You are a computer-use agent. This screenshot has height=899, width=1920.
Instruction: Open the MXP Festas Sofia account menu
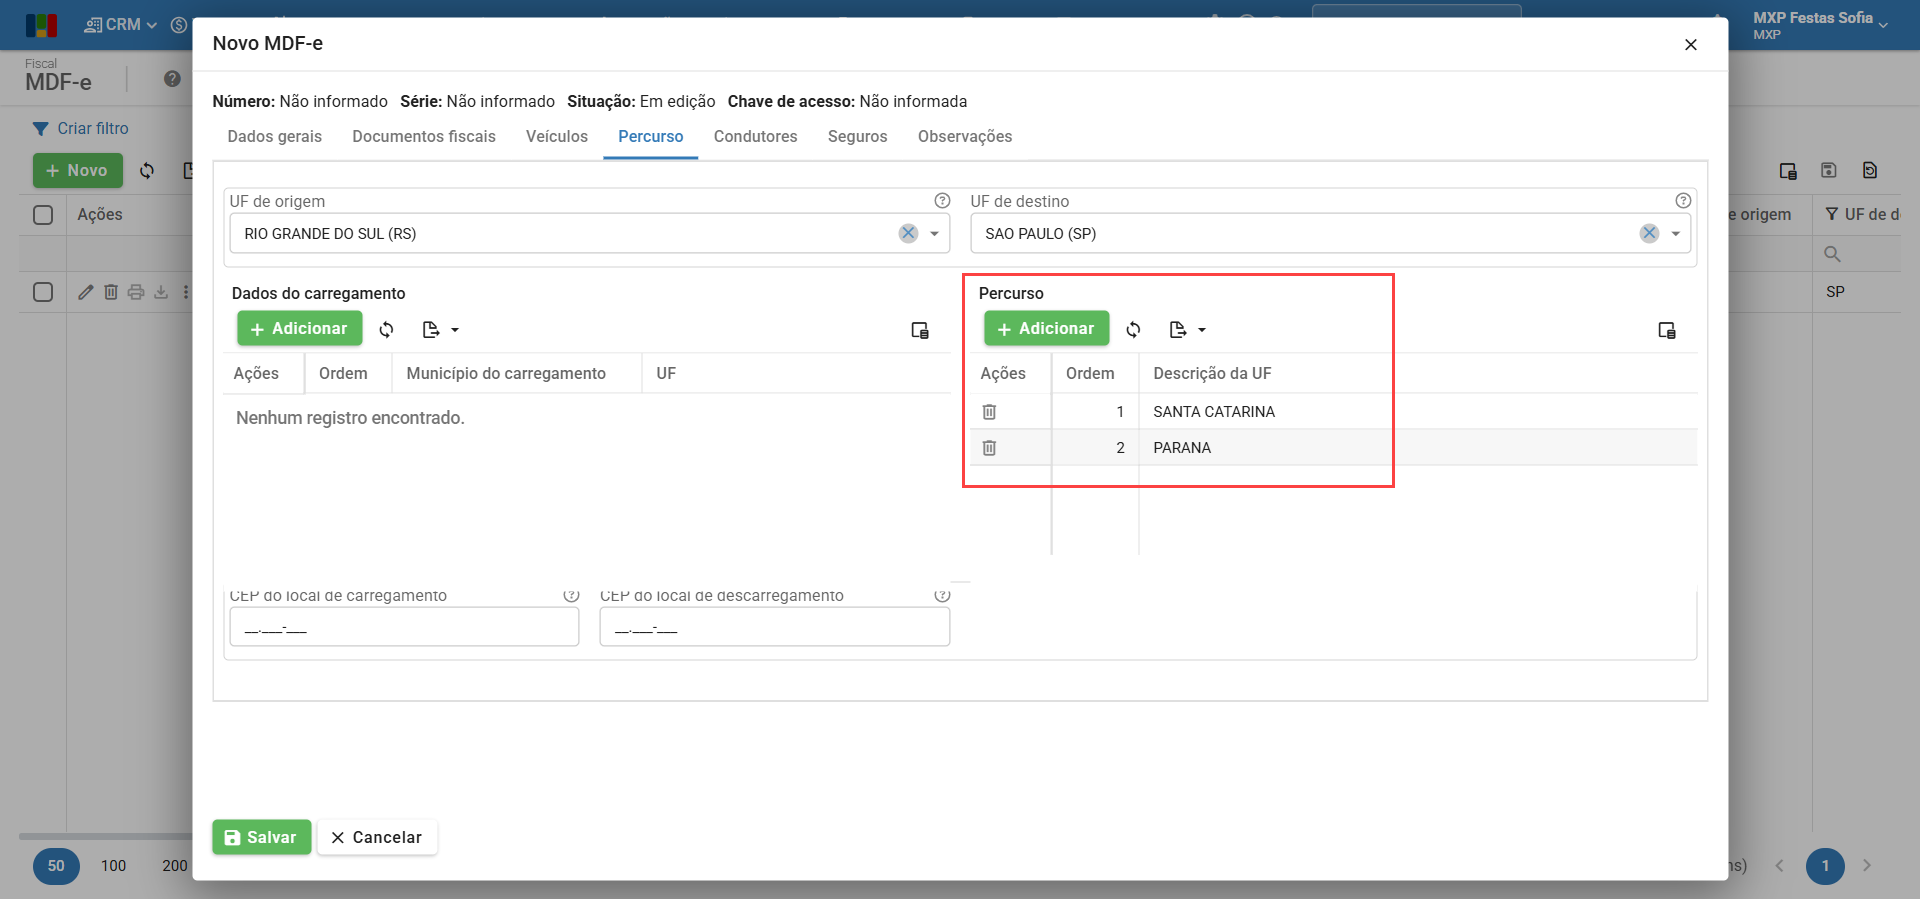point(1820,25)
